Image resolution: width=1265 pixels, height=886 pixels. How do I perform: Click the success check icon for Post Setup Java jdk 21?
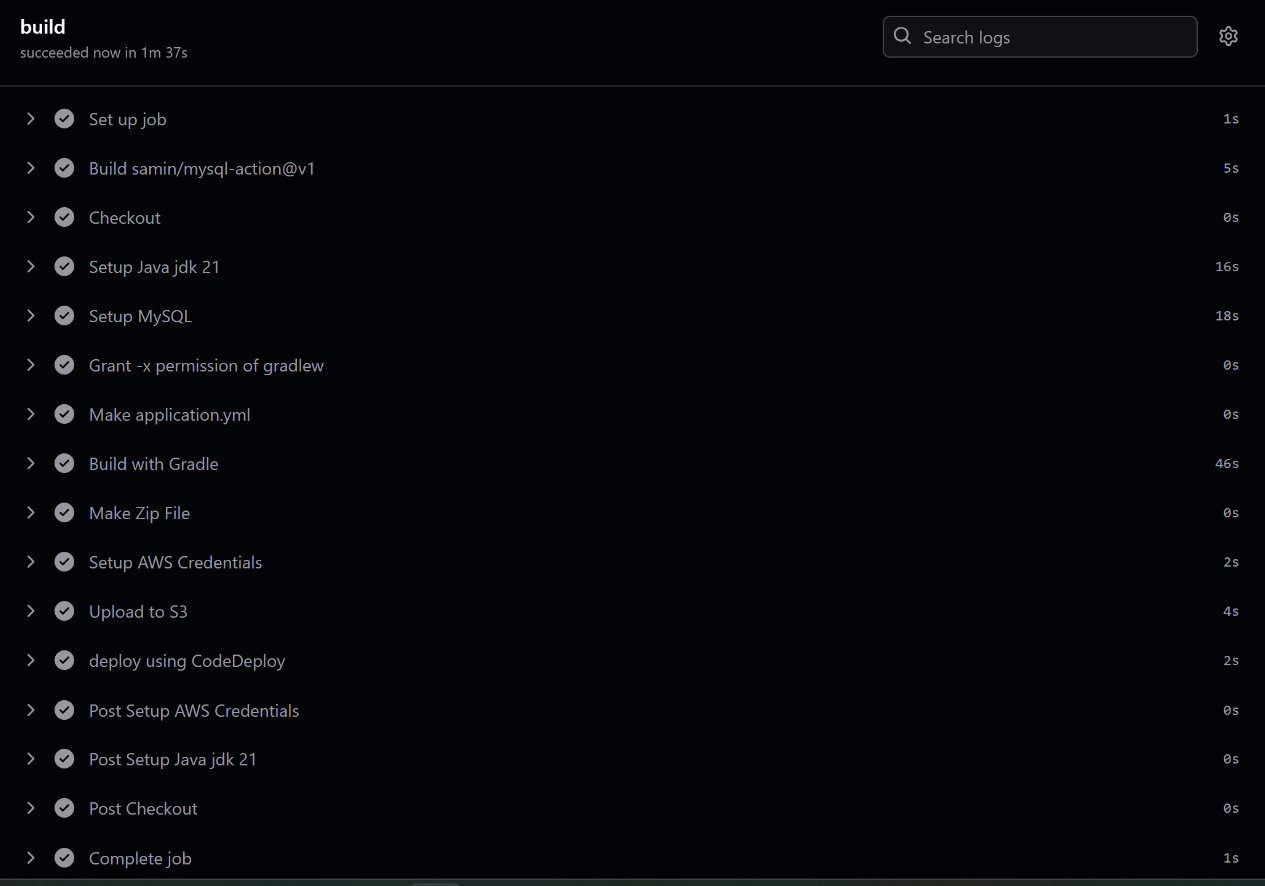click(64, 759)
